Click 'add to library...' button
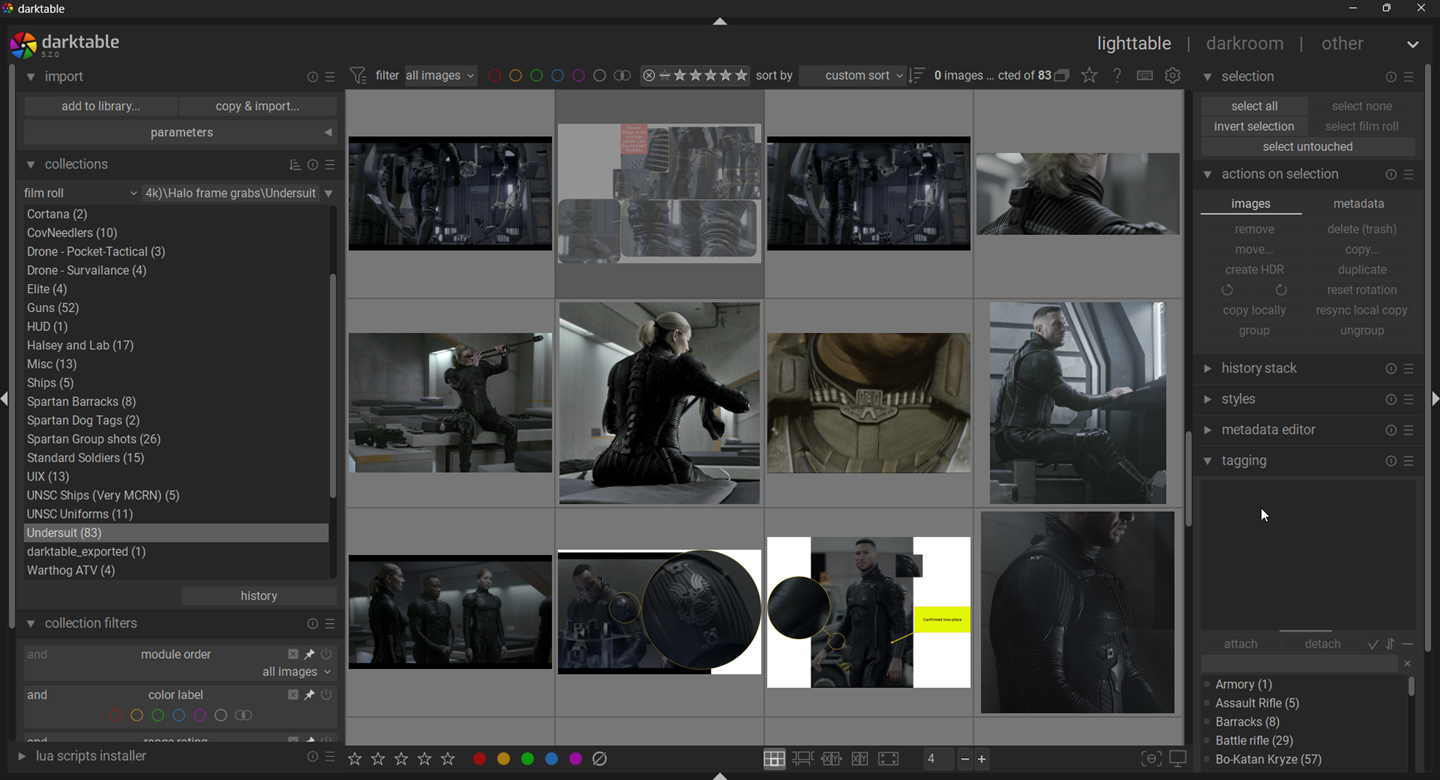 point(101,106)
